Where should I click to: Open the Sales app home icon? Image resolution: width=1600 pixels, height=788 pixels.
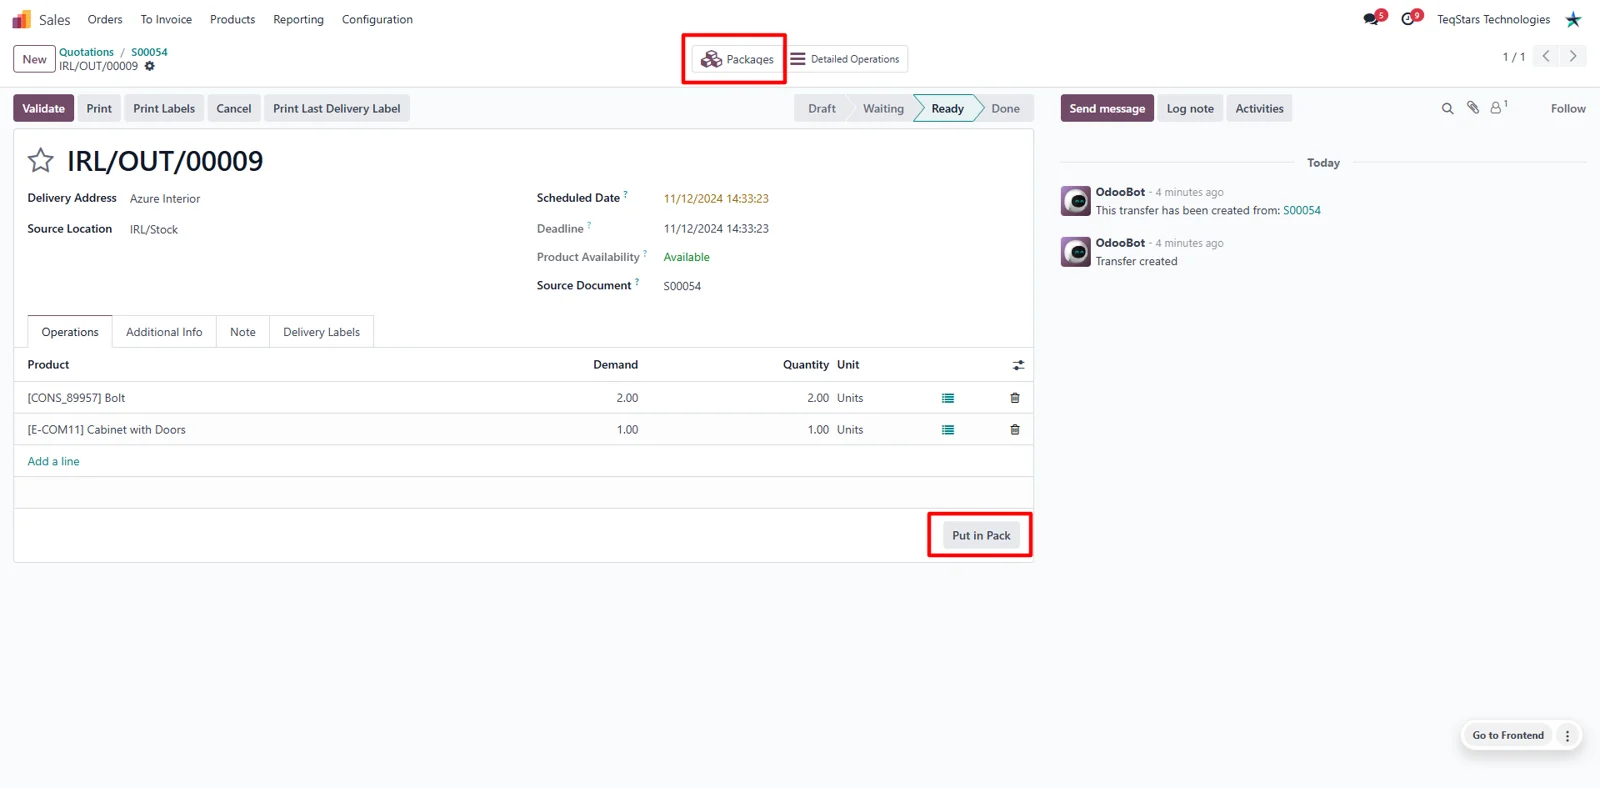tap(21, 19)
